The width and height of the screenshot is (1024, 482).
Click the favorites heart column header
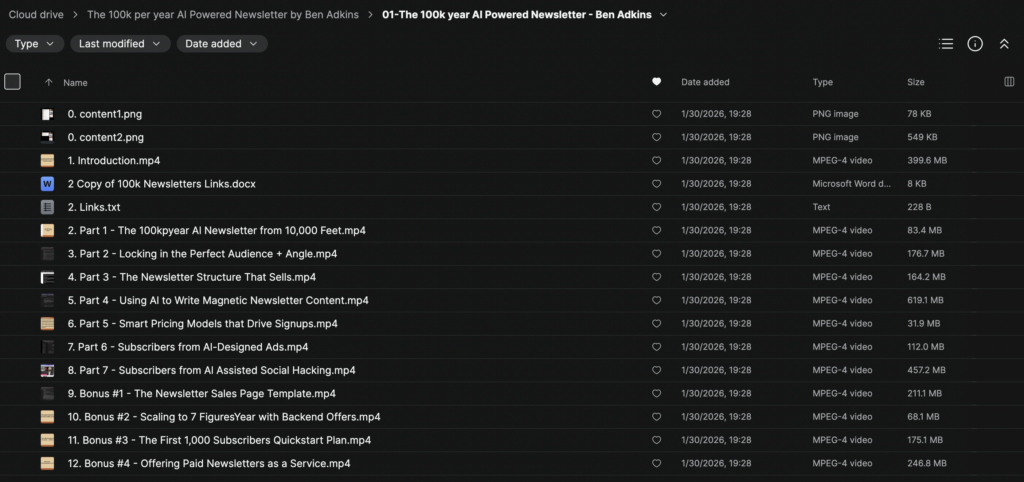[x=656, y=82]
